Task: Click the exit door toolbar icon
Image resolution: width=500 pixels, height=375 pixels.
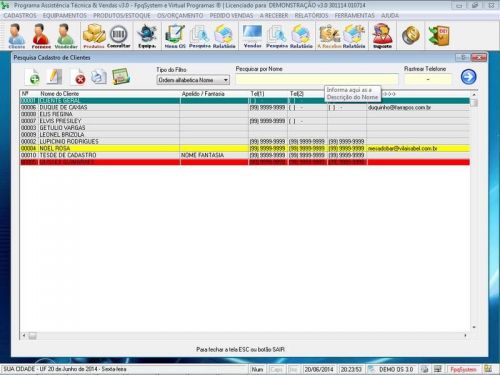Action: click(x=439, y=35)
